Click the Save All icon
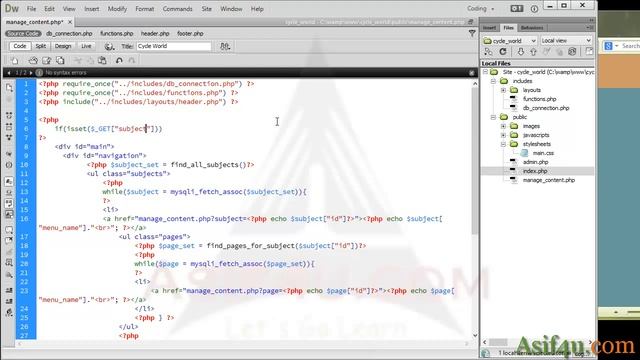 click(60, 60)
